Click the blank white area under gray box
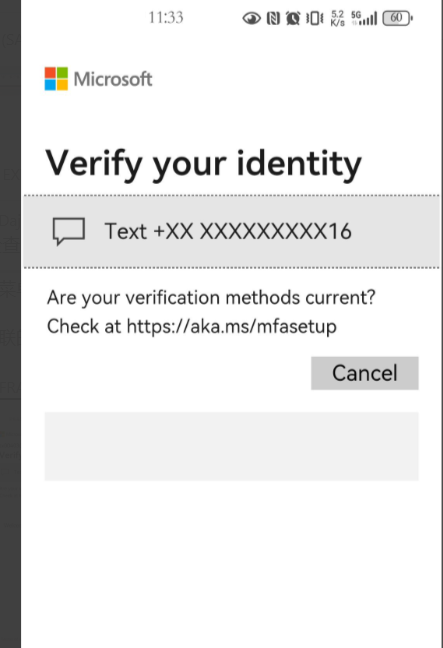Viewport: 443px width, 648px height. (x=231, y=562)
